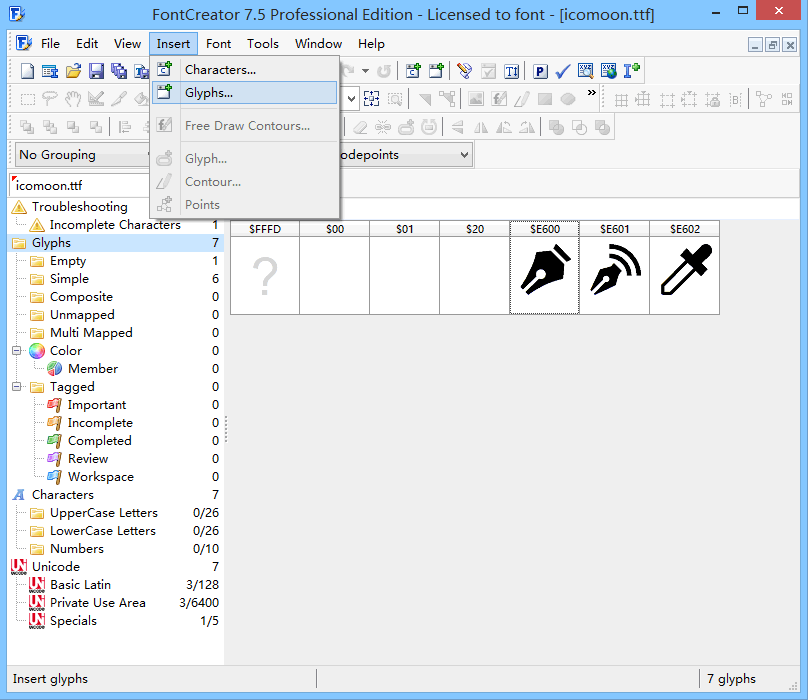
Task: Create a new font file
Action: click(27, 71)
